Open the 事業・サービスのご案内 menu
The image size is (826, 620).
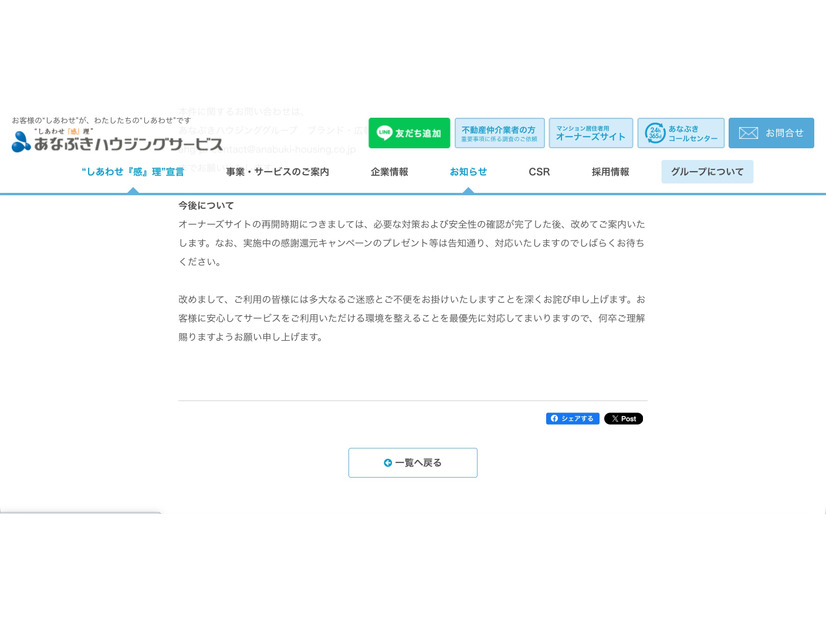[x=278, y=172]
